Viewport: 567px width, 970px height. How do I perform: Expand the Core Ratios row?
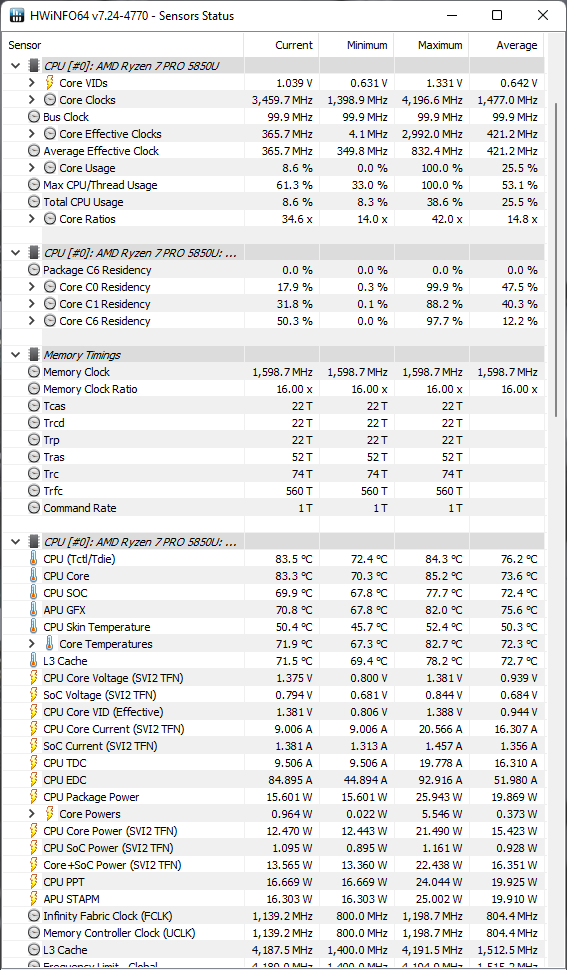[32, 219]
